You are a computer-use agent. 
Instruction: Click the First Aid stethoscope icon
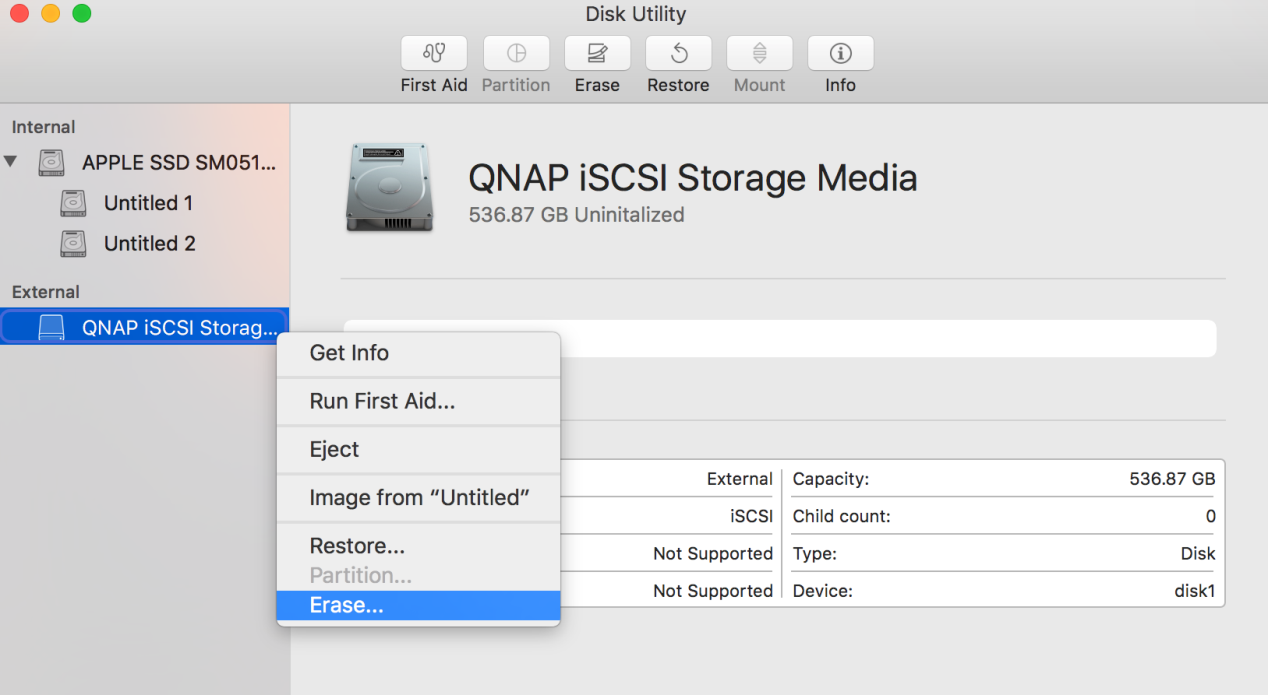[434, 53]
